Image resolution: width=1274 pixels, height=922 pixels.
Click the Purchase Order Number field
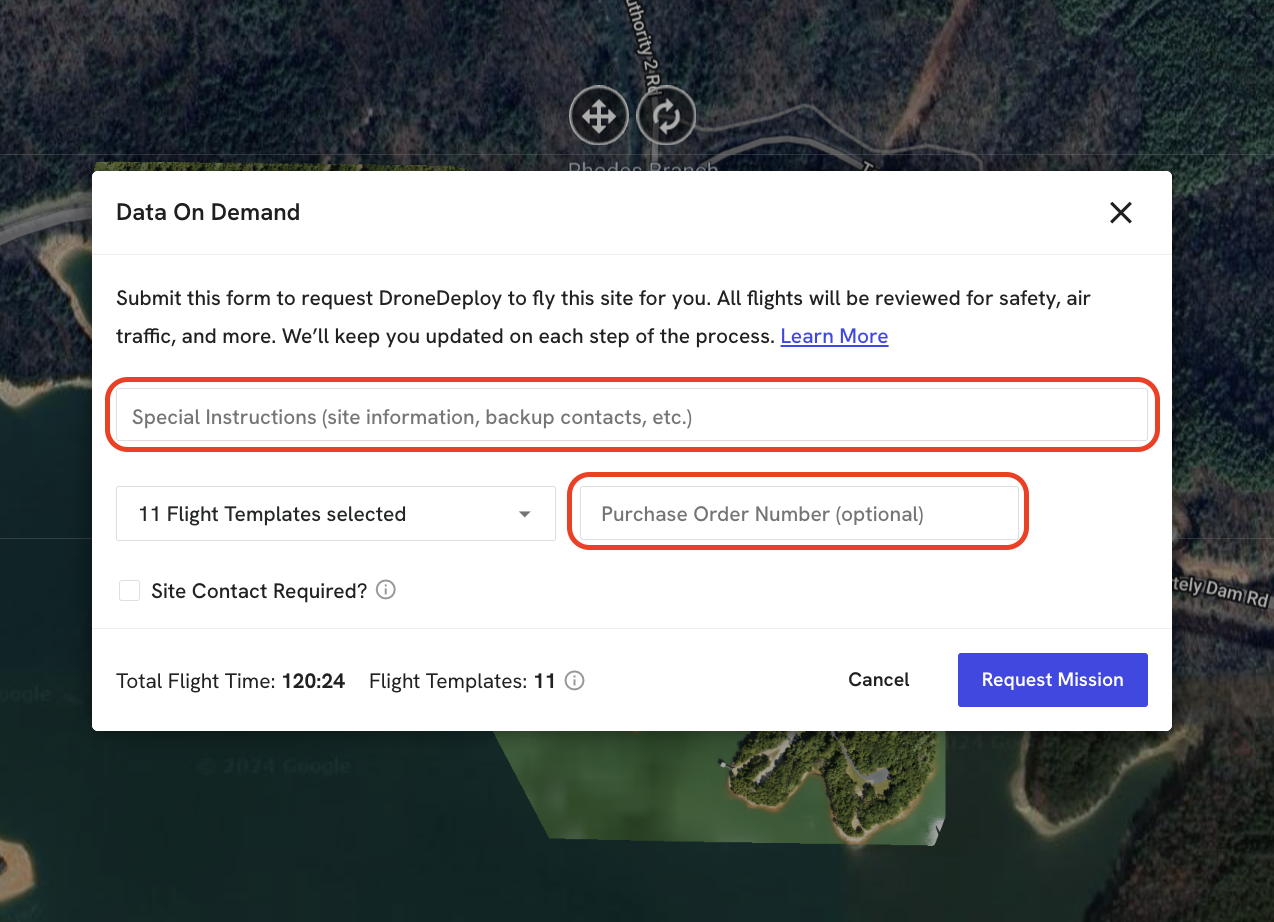click(x=797, y=513)
